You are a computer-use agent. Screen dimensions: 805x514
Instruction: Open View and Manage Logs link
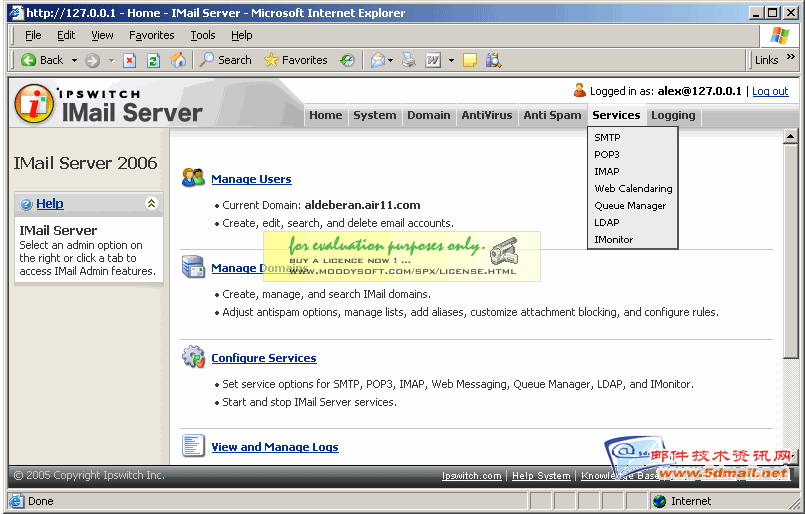(x=275, y=447)
